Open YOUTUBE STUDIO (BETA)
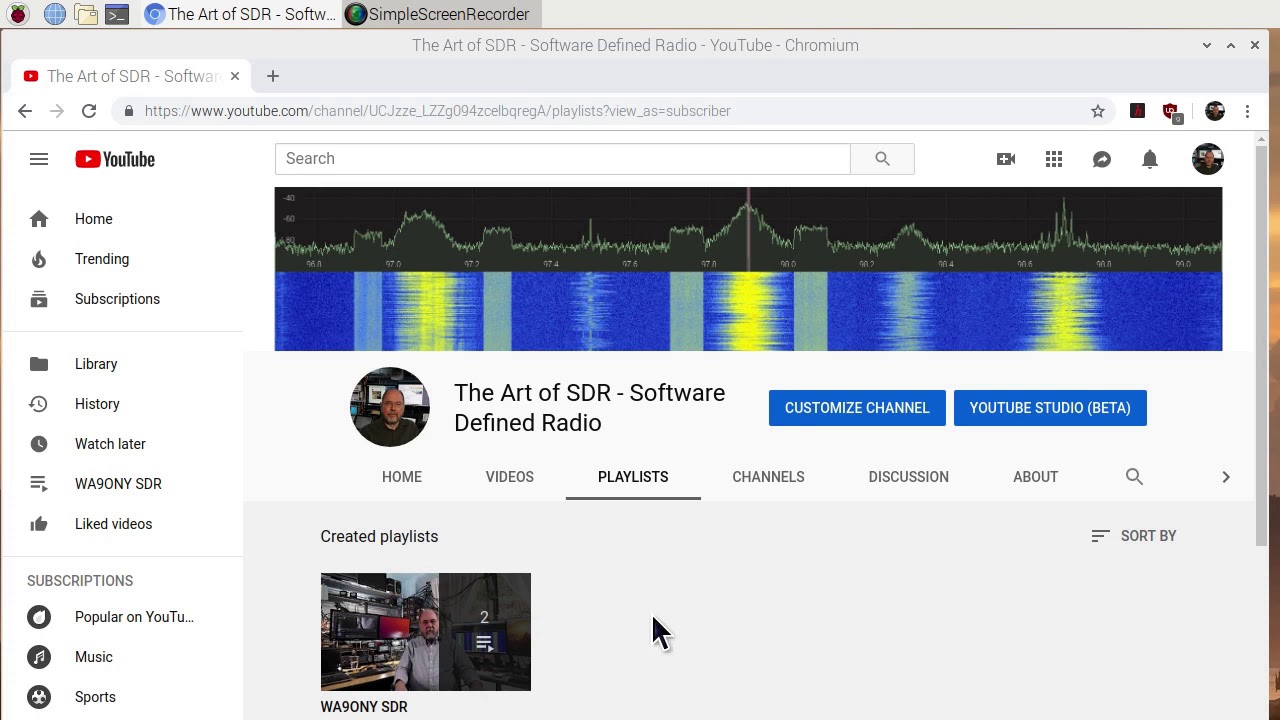The height and width of the screenshot is (720, 1280). (1050, 408)
